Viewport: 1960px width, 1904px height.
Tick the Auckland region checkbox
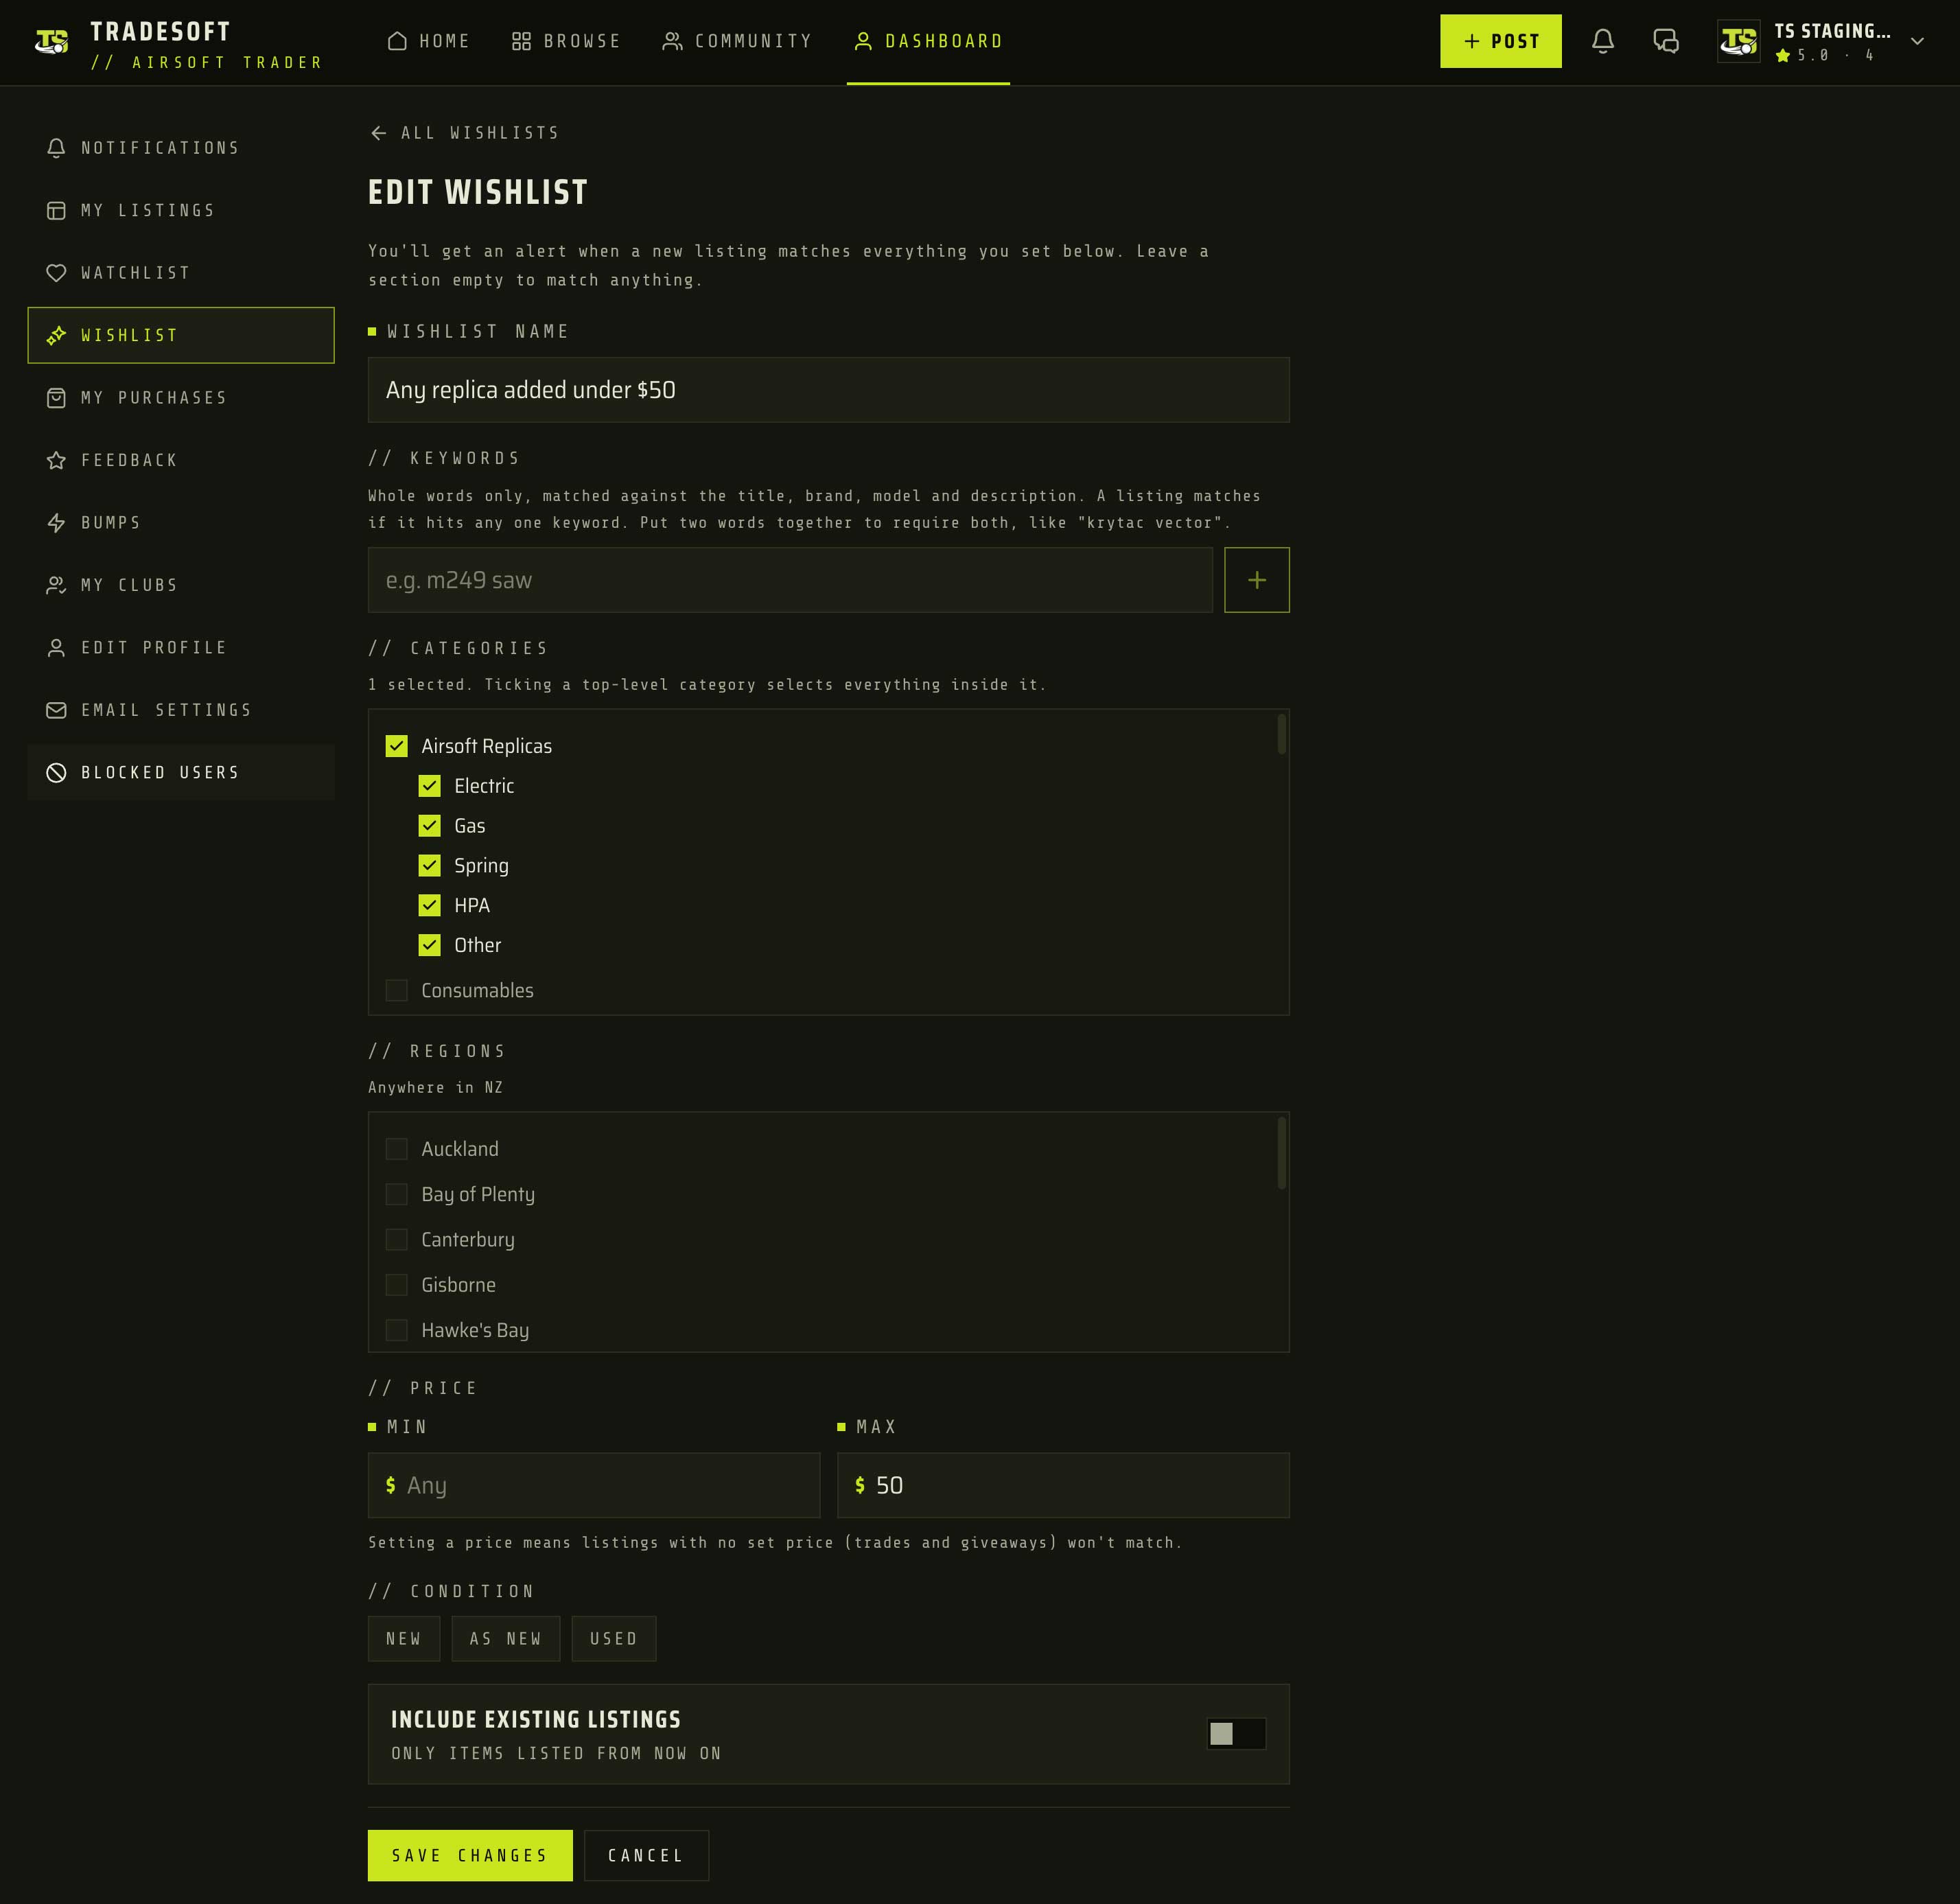pyautogui.click(x=397, y=1149)
